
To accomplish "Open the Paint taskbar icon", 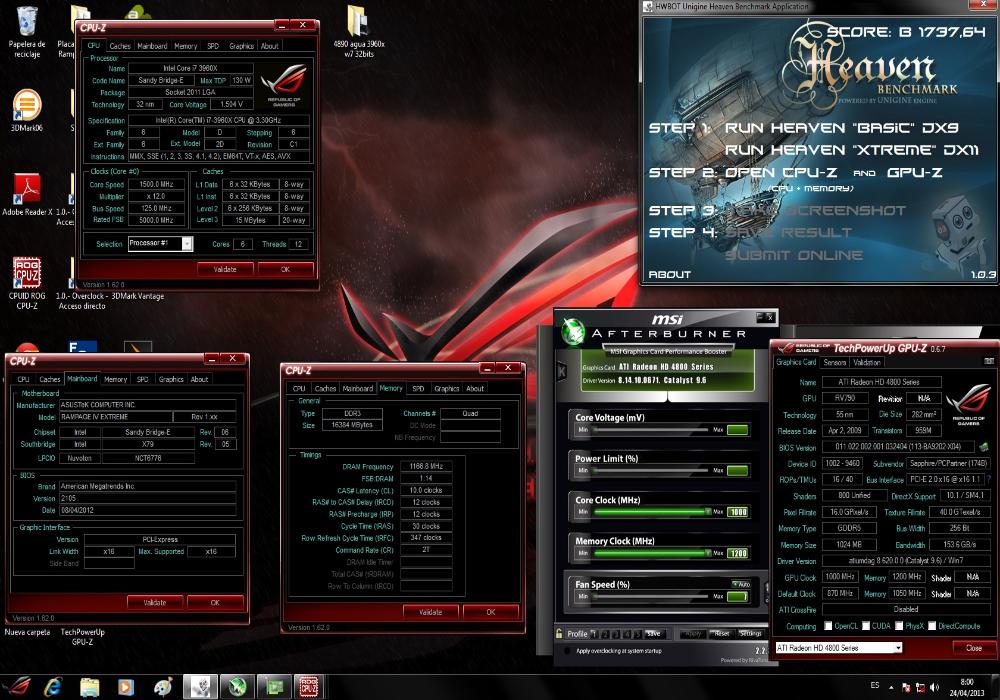I will coord(163,687).
